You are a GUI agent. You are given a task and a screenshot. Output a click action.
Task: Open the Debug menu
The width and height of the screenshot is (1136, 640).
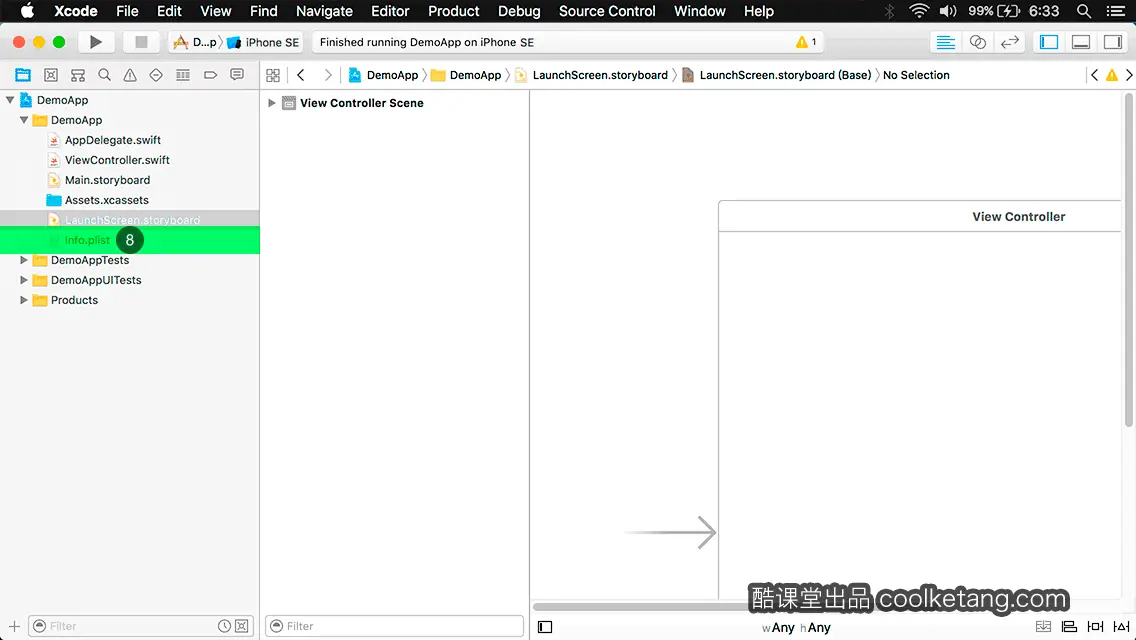coord(519,11)
